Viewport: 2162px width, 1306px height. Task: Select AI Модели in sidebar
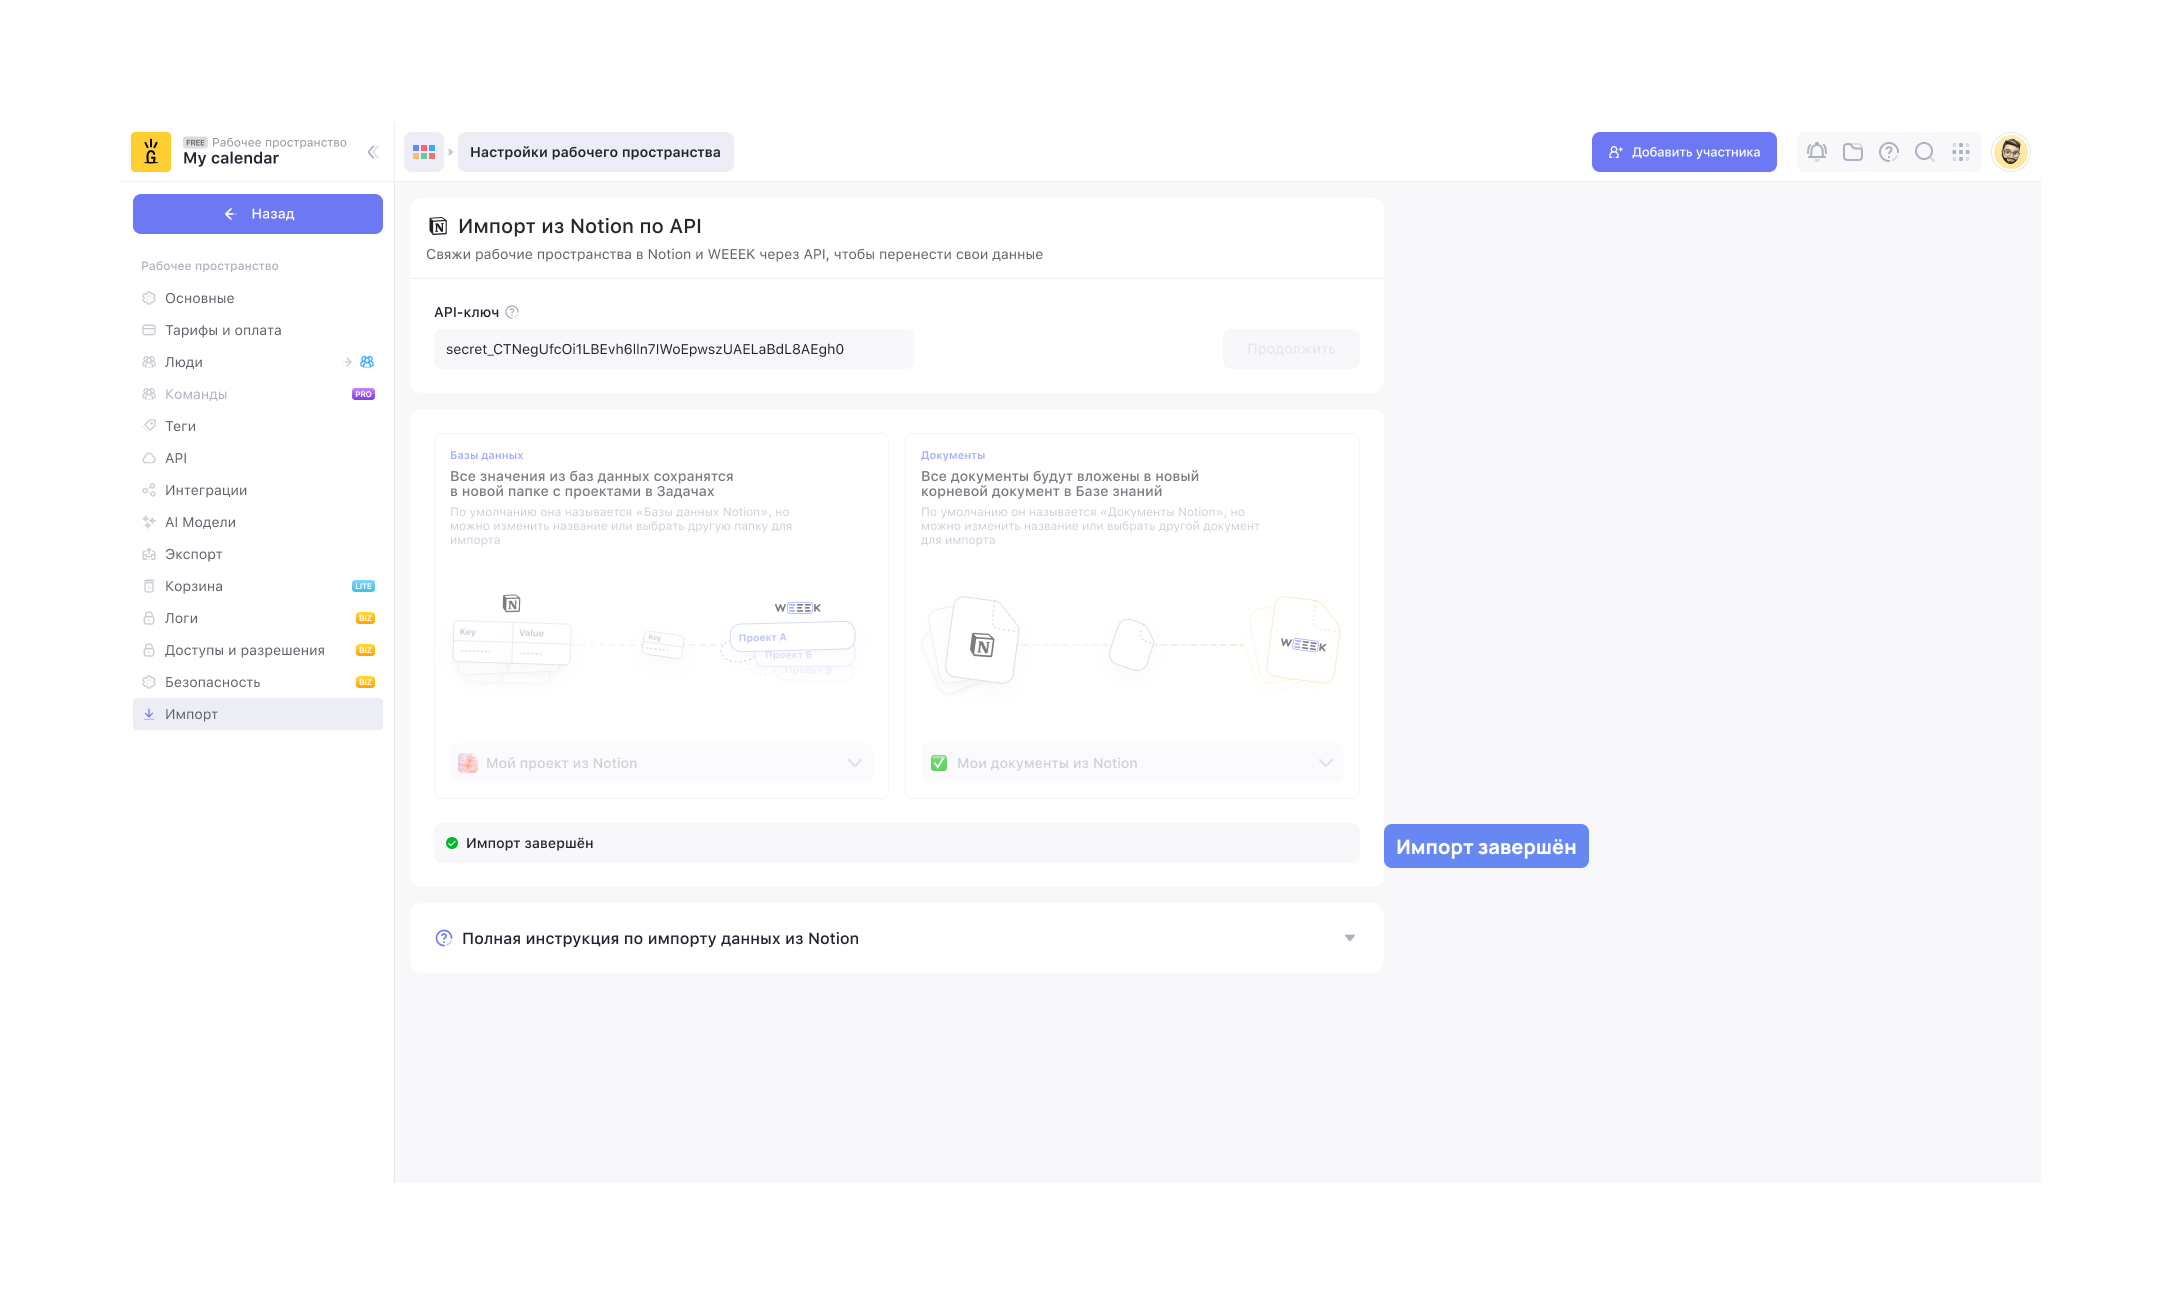[200, 522]
